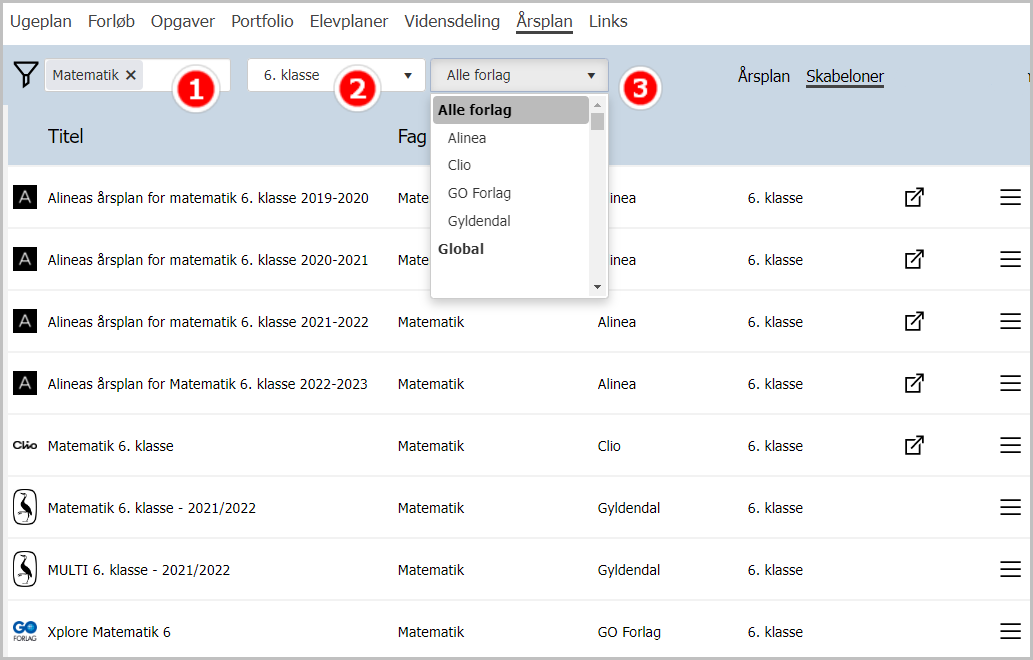This screenshot has width=1033, height=660.
Task: Click the publisher list scrollbar thumb
Action: point(598,122)
